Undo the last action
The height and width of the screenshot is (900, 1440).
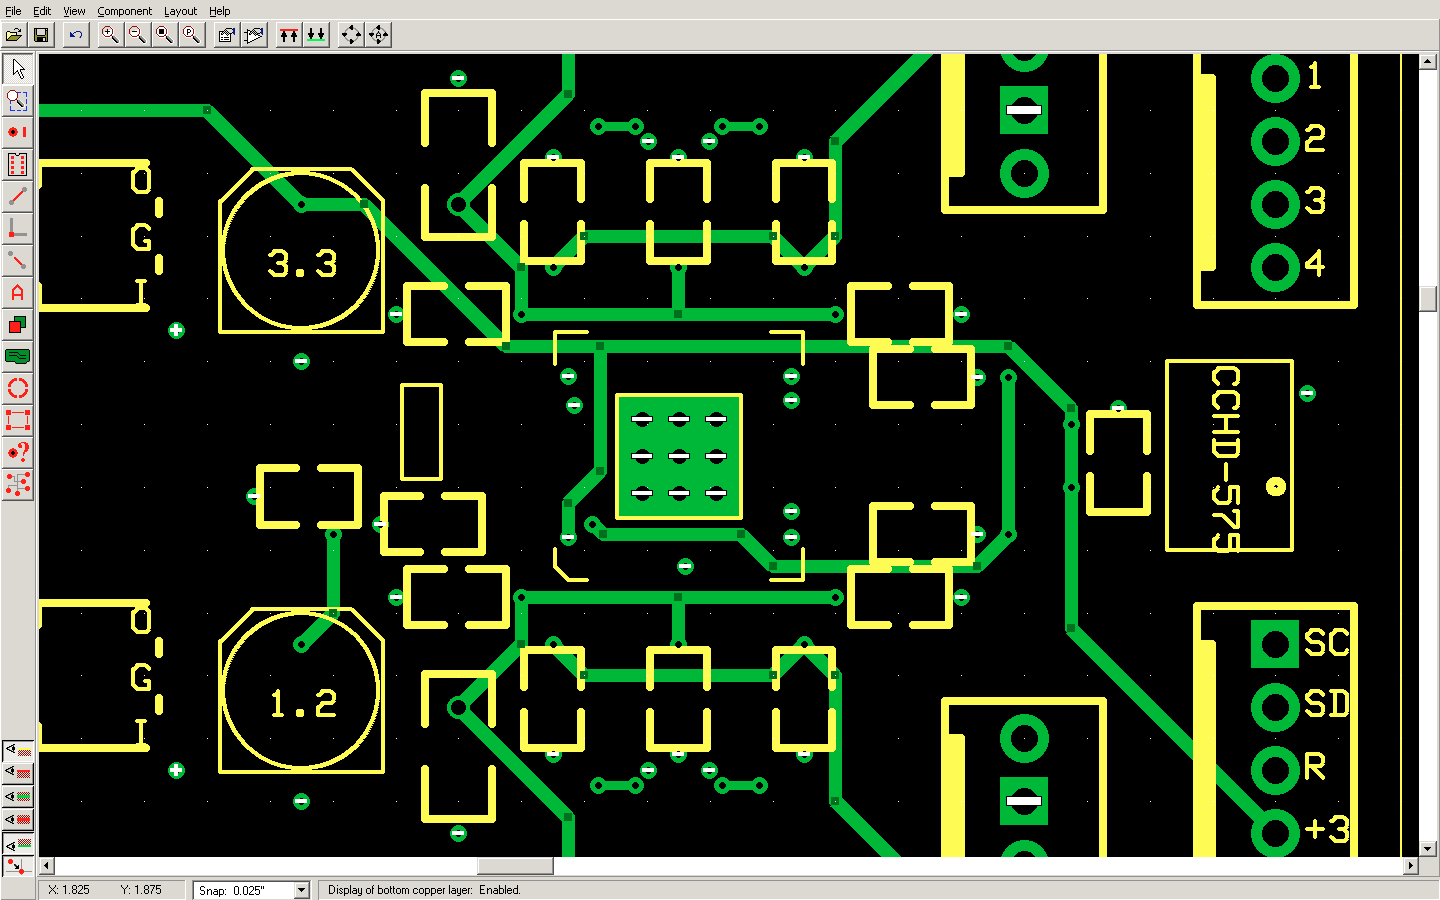75,35
